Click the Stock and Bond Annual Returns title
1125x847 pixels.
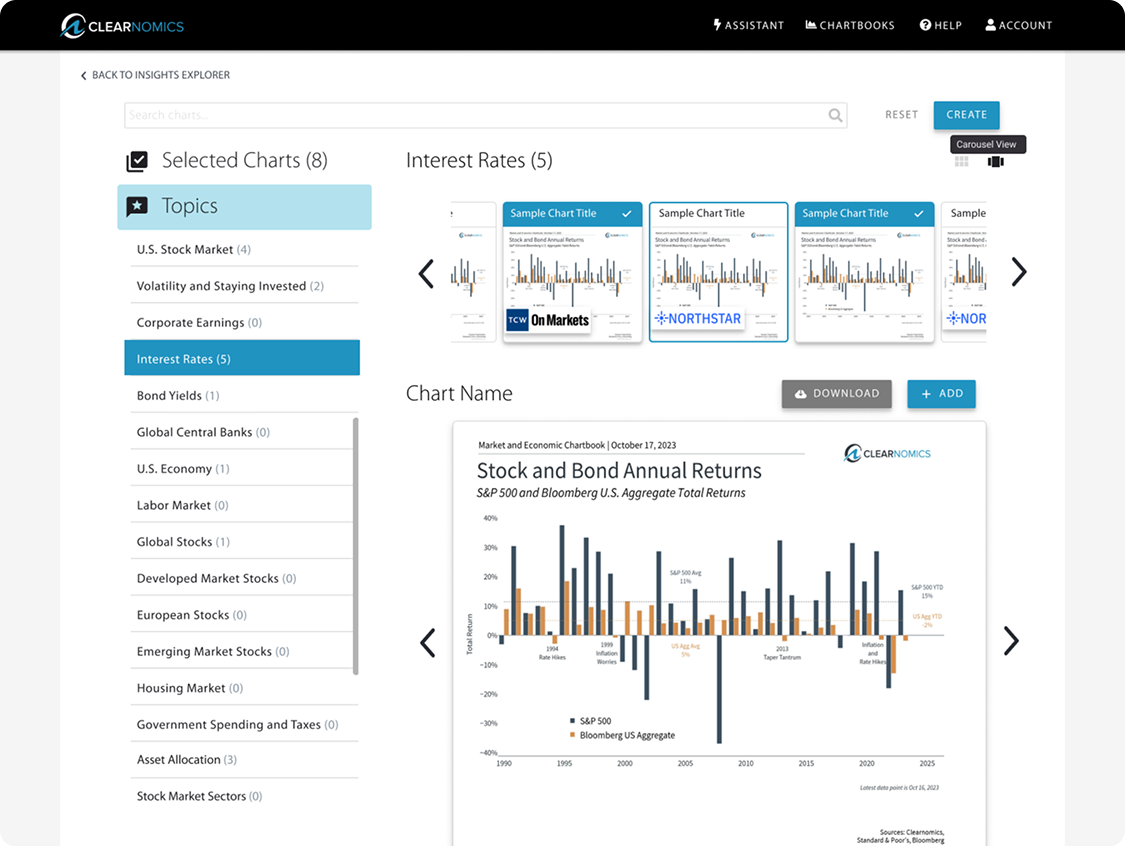coord(619,471)
